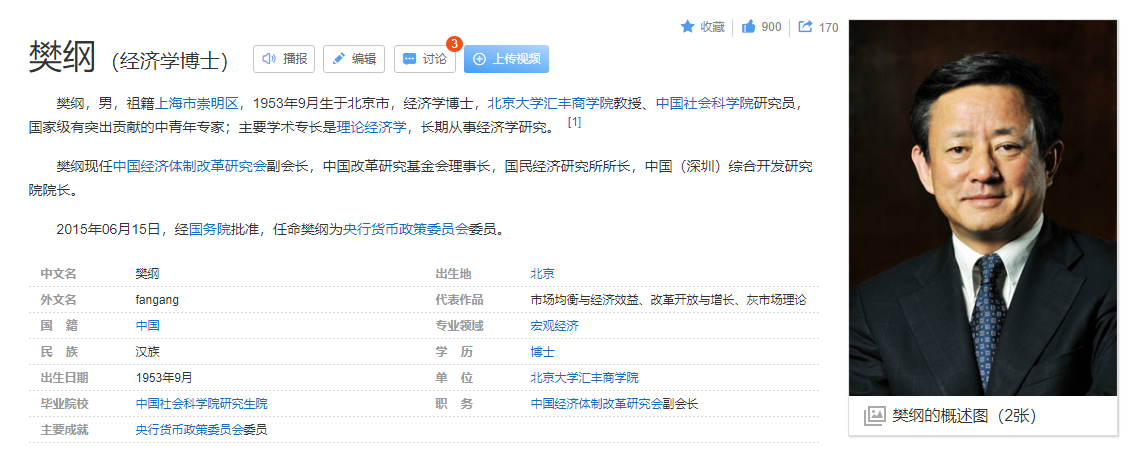Open the 国务院 link
1135x455 pixels.
[210, 229]
